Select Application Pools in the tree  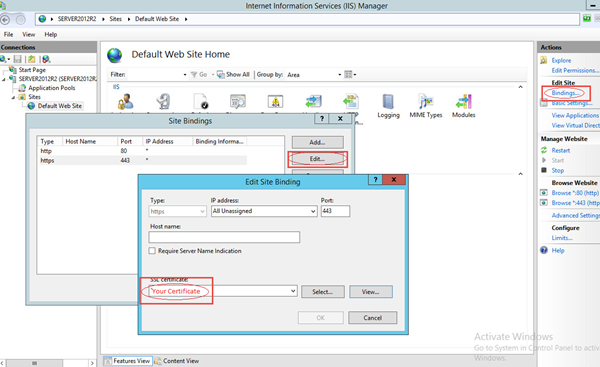tap(52, 88)
